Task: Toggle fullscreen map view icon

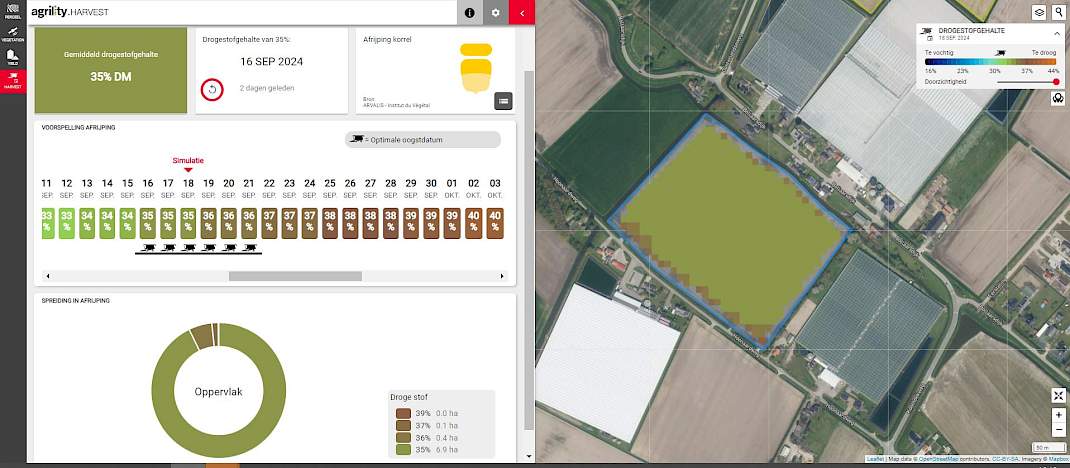Action: click(1058, 396)
